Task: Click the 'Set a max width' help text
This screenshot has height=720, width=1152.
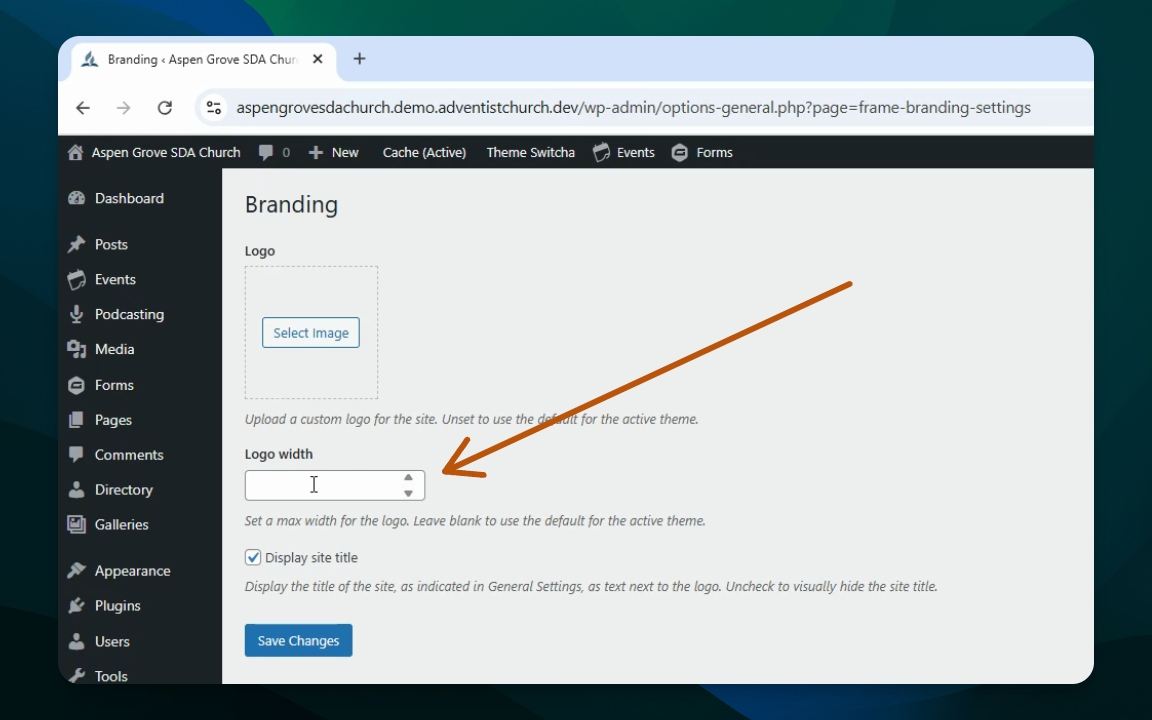Action: (x=475, y=520)
